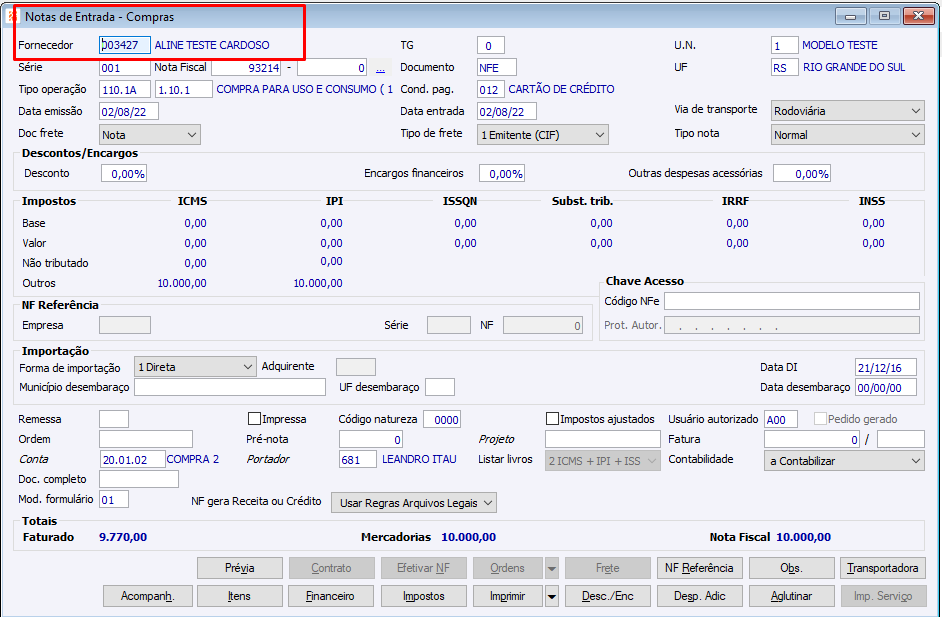Open the Ordens dropdown arrow
This screenshot has width=942, height=617.
point(552,568)
